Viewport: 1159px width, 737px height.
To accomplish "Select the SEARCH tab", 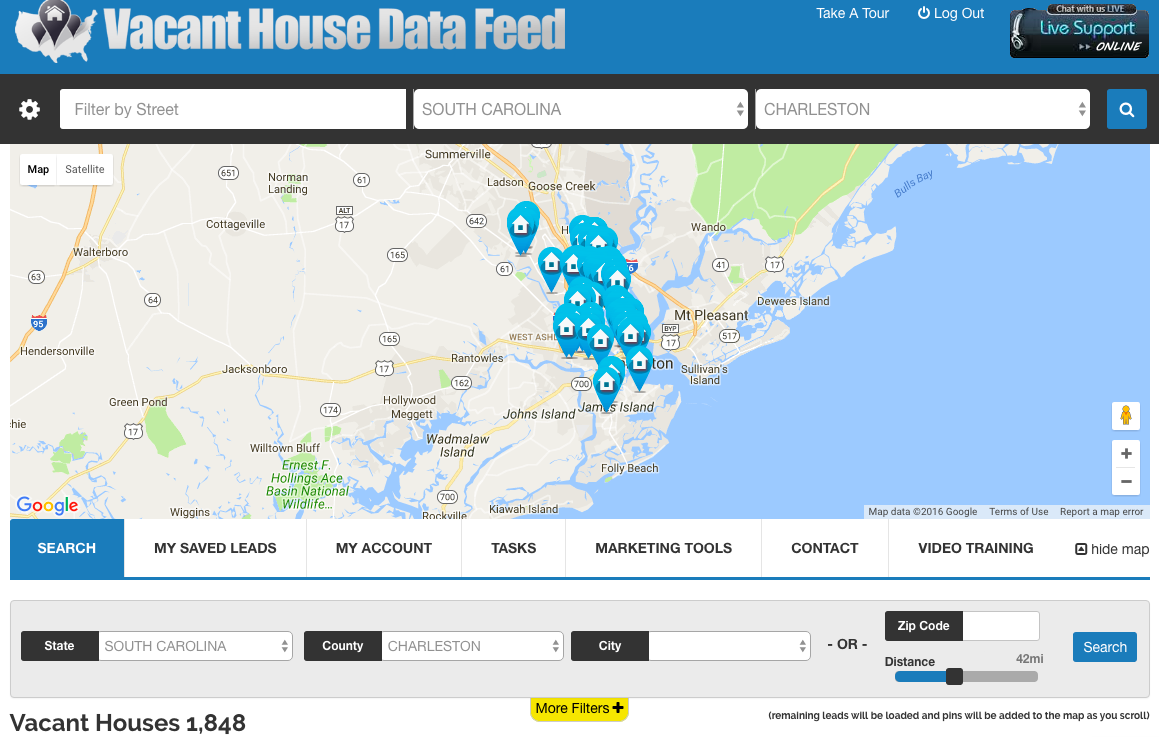I will [x=67, y=548].
